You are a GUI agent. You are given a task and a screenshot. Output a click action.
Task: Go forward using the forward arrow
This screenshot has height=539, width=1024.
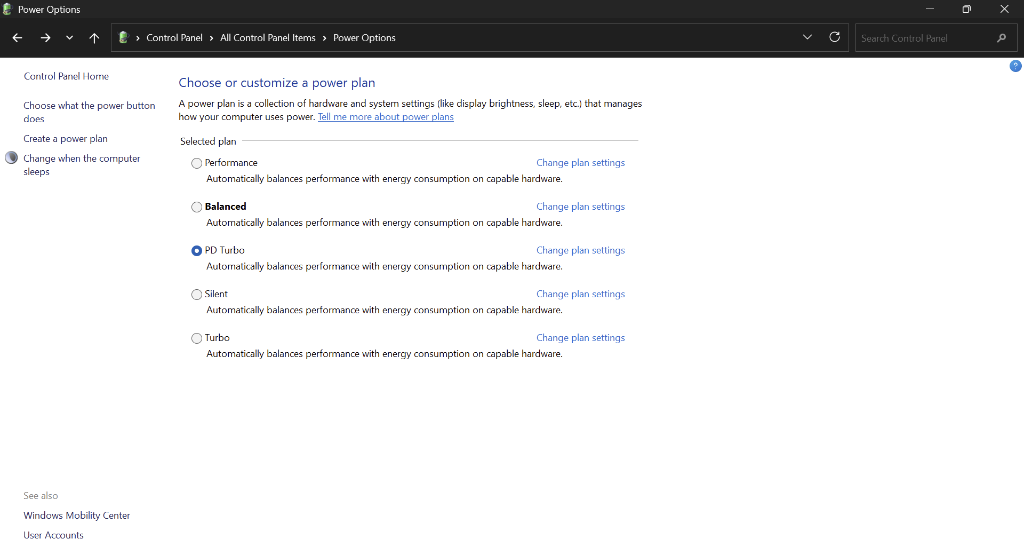tap(45, 38)
